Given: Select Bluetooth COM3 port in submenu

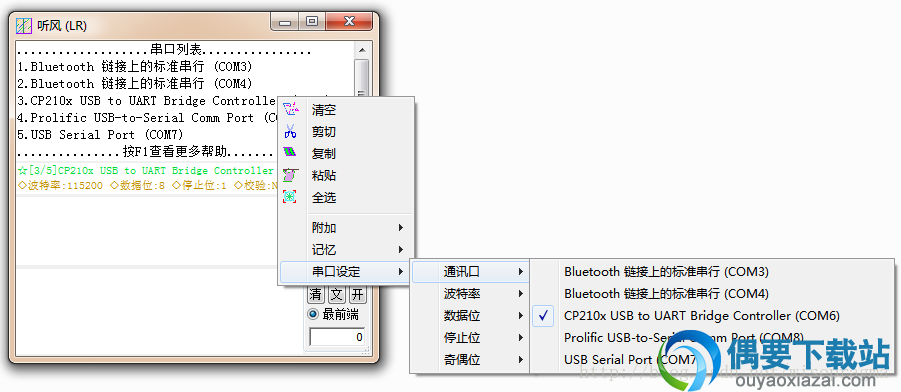Looking at the screenshot, I should tap(712, 271).
